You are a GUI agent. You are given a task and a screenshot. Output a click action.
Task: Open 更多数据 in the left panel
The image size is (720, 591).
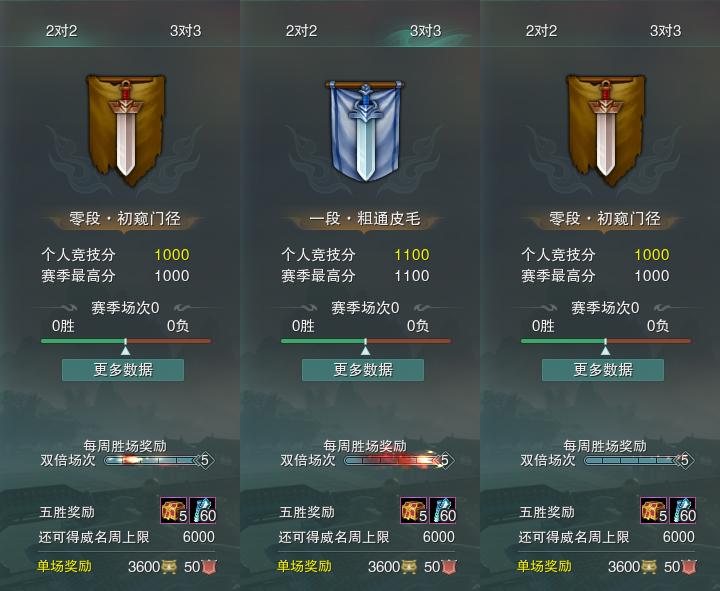tap(123, 370)
